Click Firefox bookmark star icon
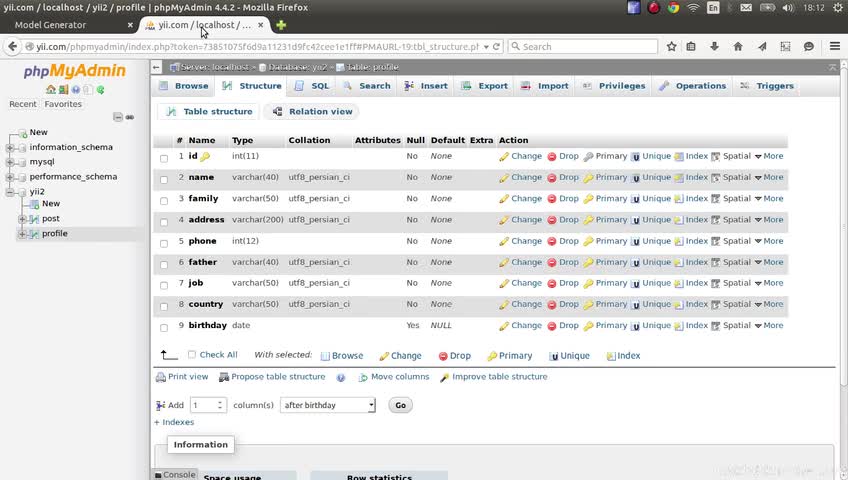Viewport: 848px width, 480px height. point(671,46)
